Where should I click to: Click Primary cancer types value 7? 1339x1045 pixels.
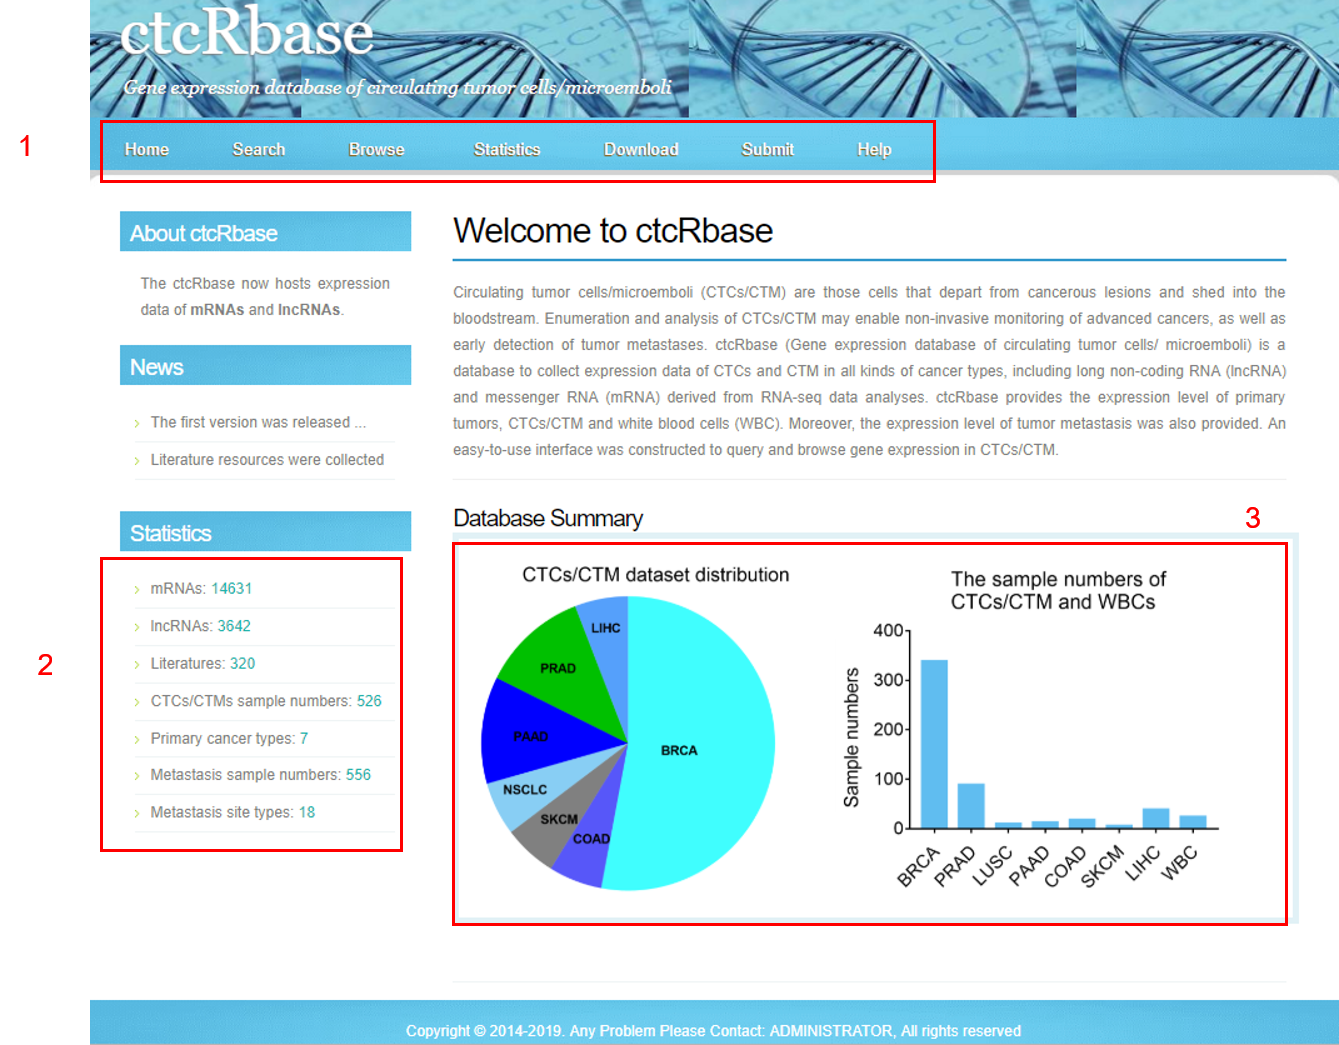[304, 738]
